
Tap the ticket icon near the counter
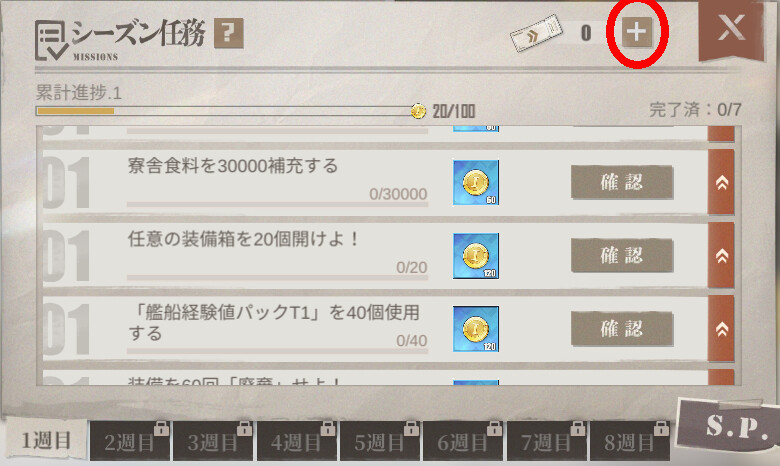536,33
